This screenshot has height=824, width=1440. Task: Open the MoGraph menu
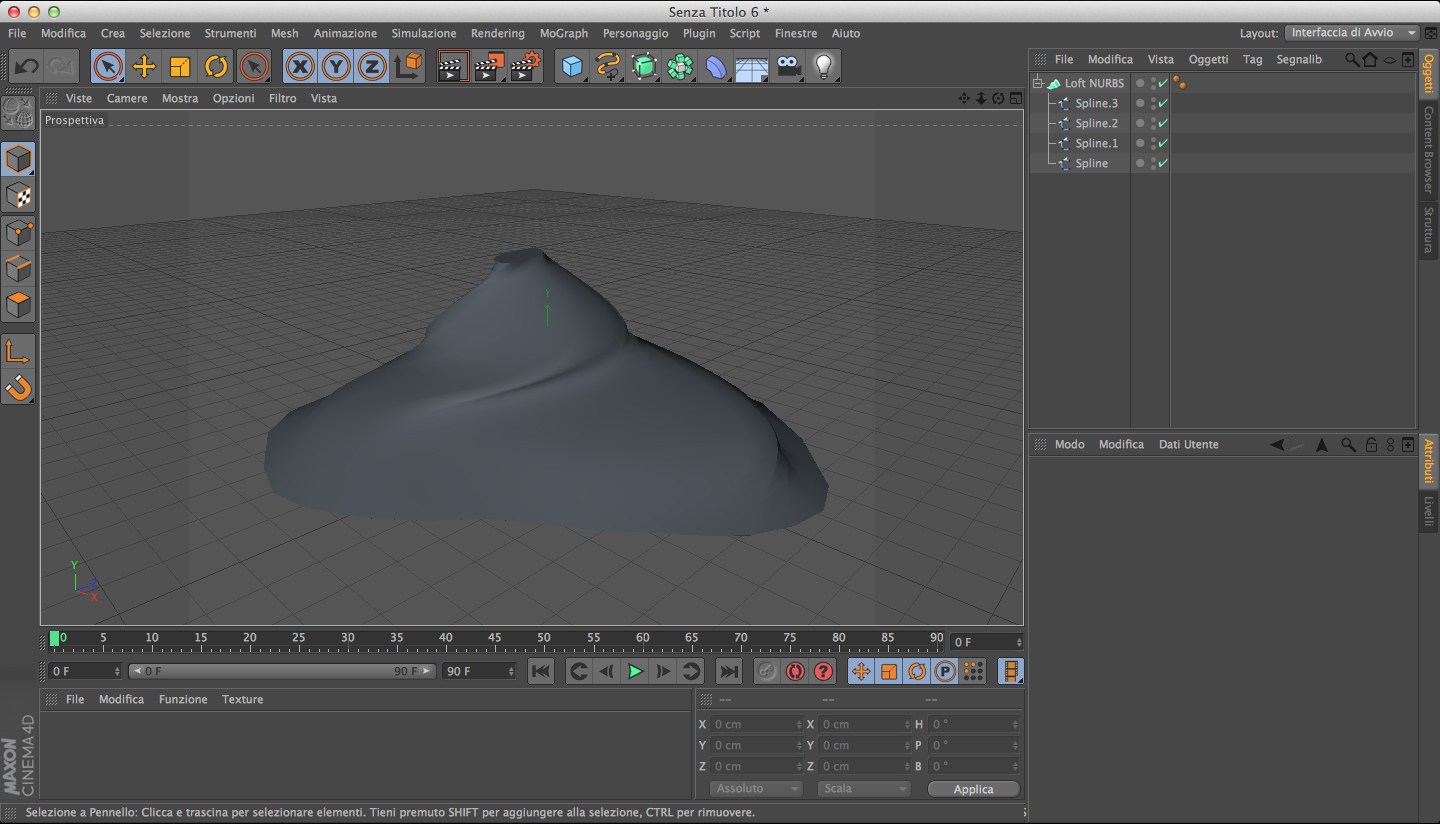pyautogui.click(x=563, y=33)
